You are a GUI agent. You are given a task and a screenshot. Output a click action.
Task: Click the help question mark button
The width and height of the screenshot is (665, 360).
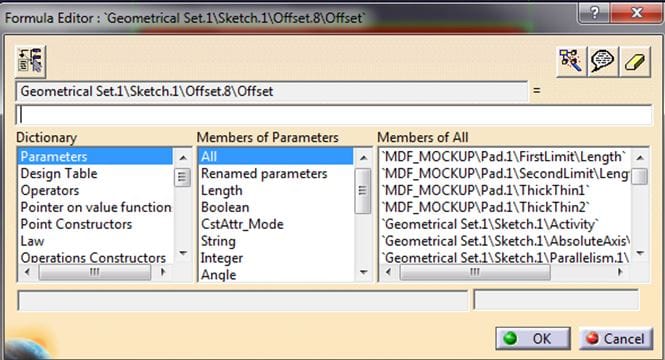[x=594, y=13]
